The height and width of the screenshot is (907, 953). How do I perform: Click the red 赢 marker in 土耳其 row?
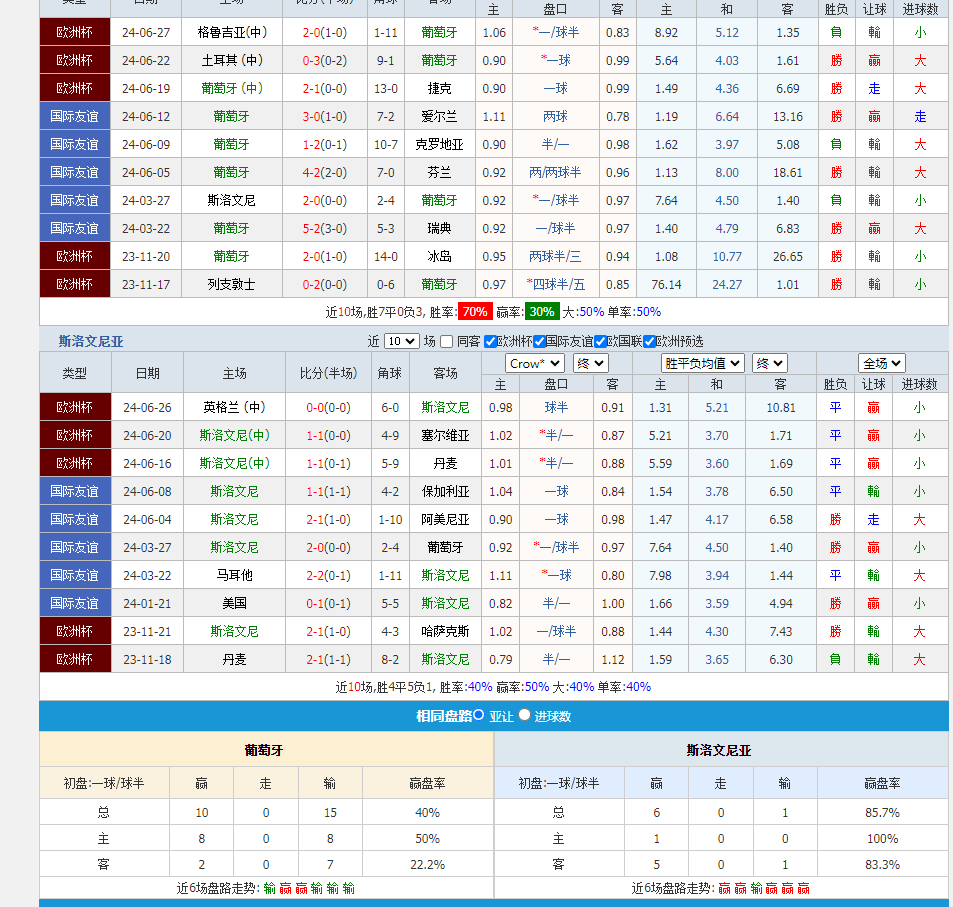875,60
